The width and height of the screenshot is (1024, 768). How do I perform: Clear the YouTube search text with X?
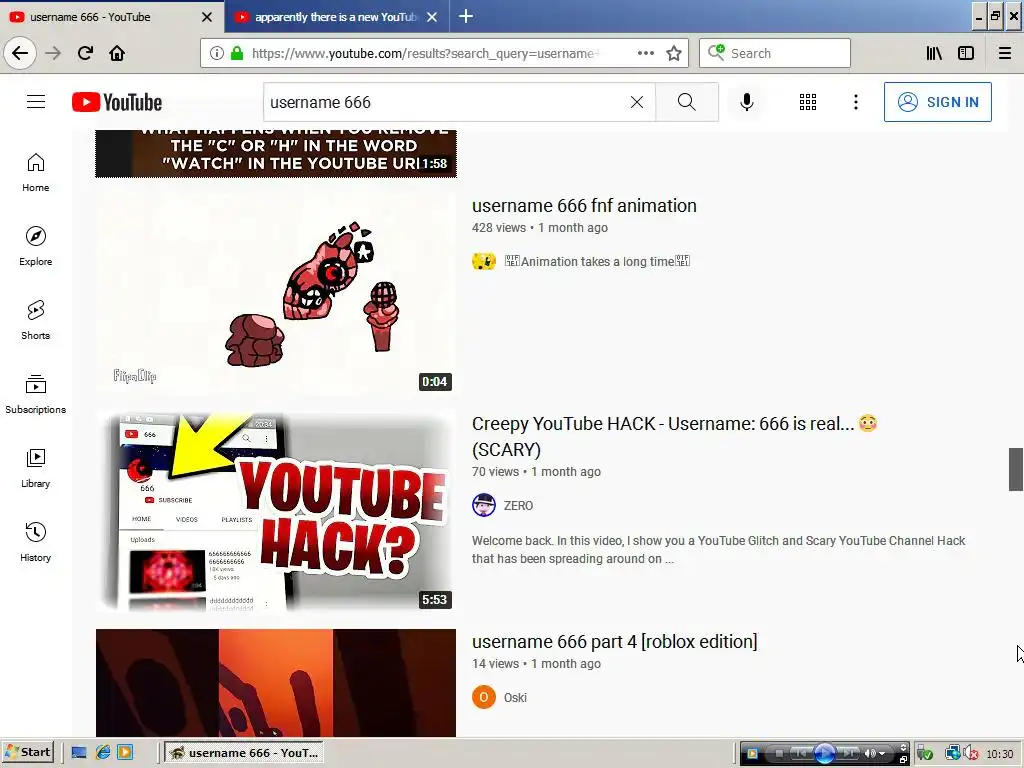pos(637,102)
